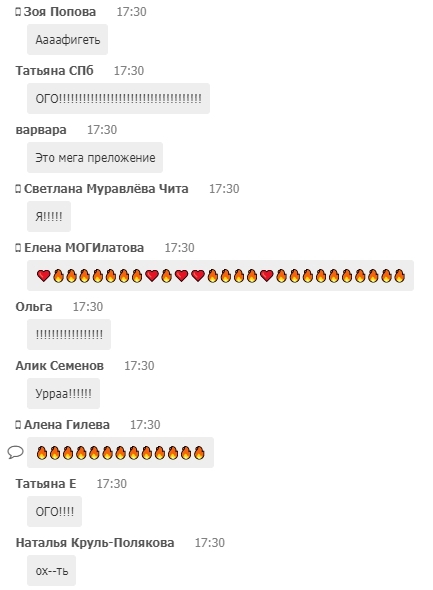Click the mobile icon next to Зоя Попова
433x590 pixels.
point(18,12)
